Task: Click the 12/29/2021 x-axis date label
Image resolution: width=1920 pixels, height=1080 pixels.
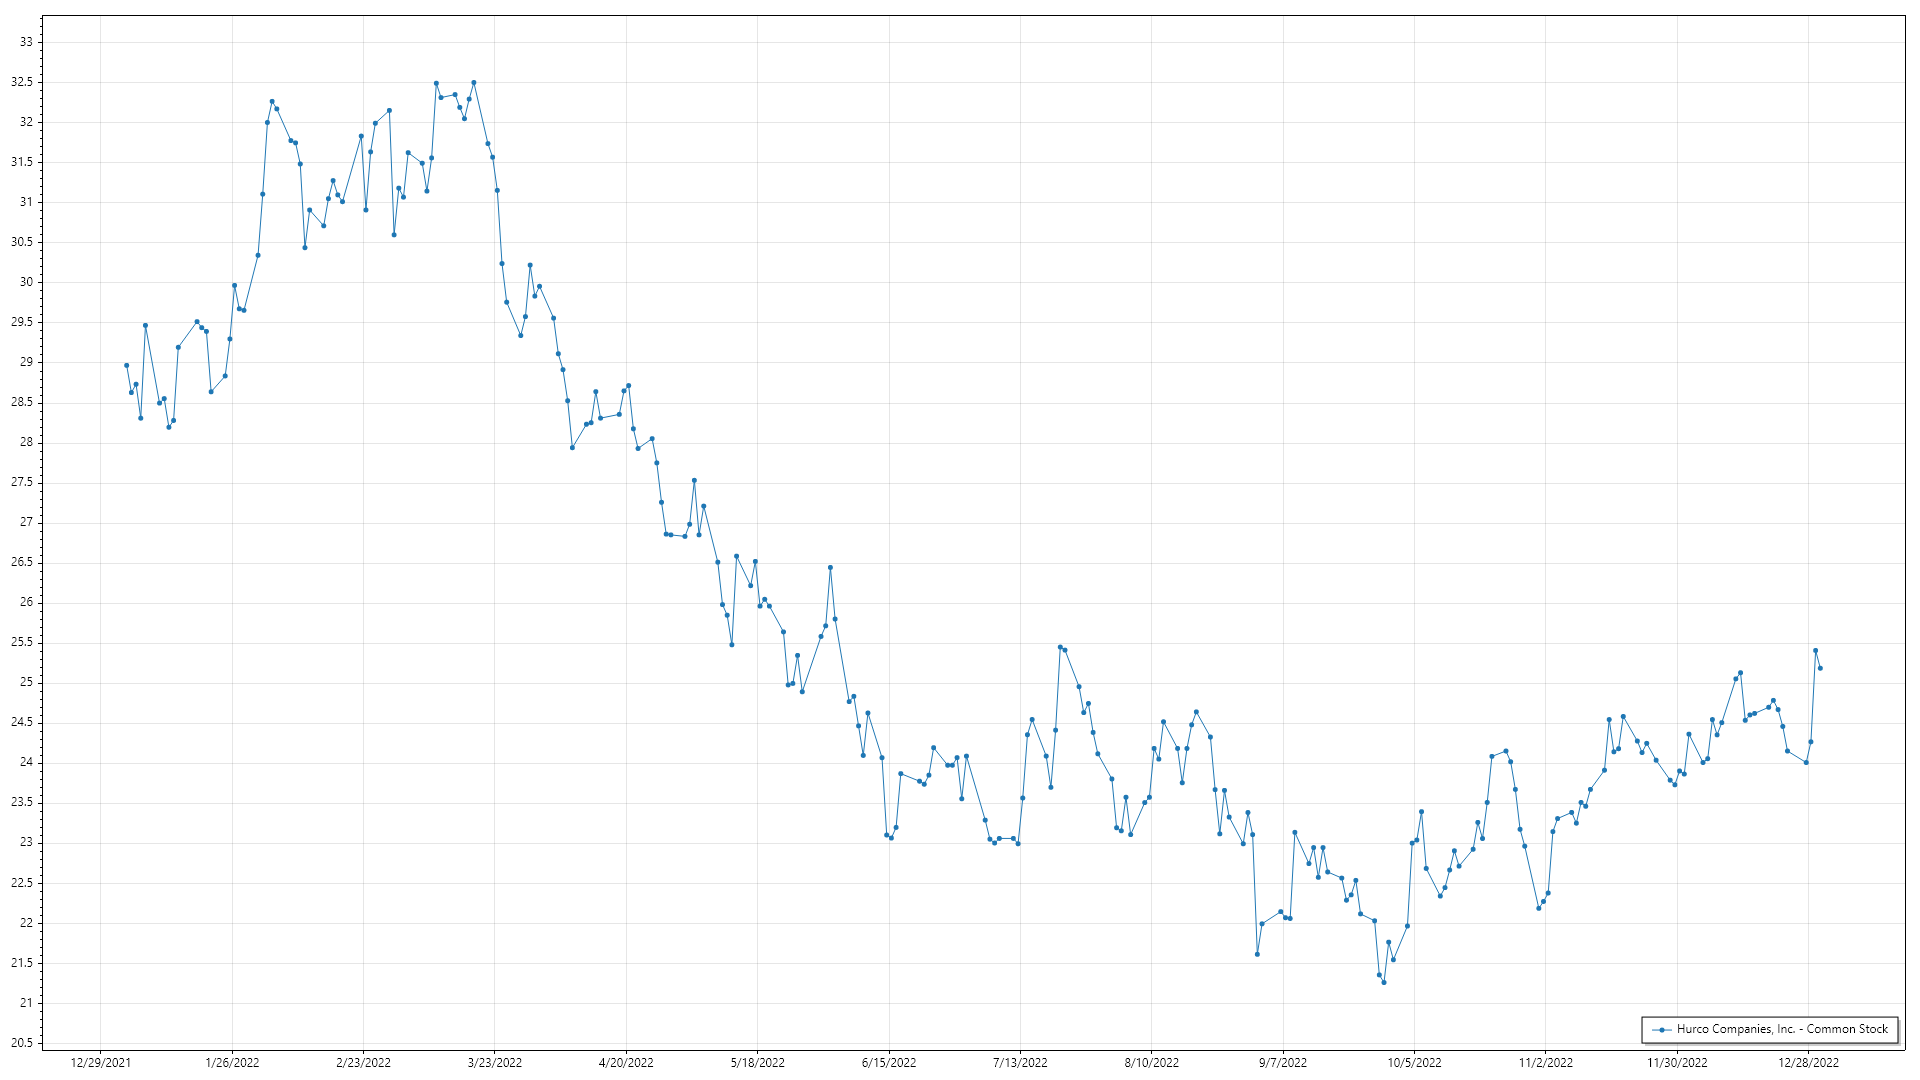Action: (101, 1063)
